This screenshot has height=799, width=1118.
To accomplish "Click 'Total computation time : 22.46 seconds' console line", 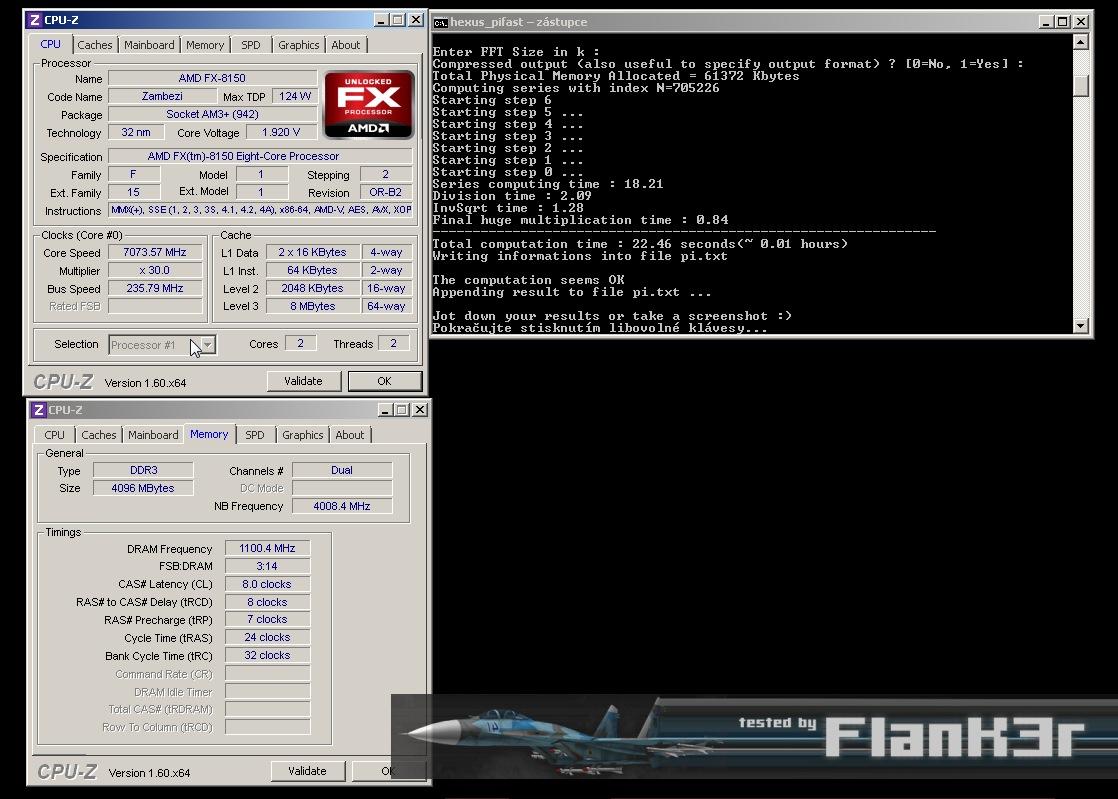I will coord(640,244).
